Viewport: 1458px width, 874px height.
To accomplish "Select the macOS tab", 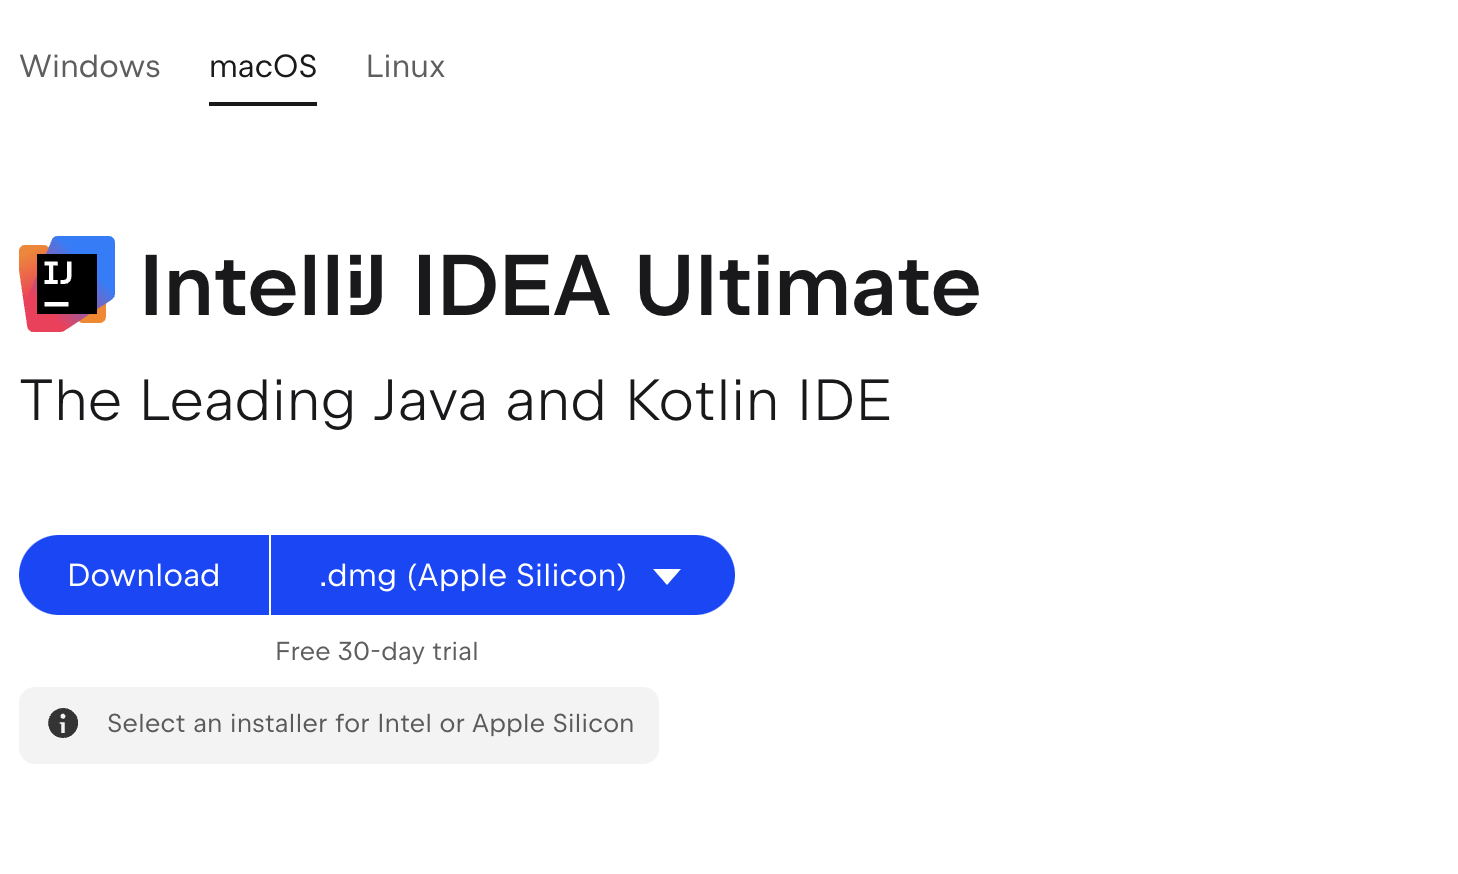I will (x=263, y=66).
